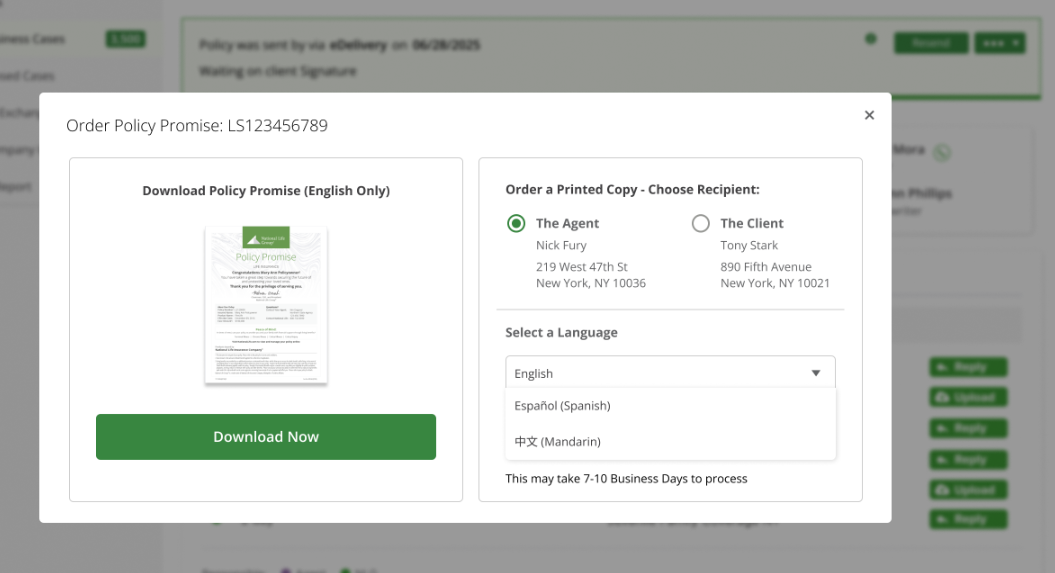Viewport: 1055px width, 573px height.
Task: Select The Agent as recipient
Action: point(516,223)
